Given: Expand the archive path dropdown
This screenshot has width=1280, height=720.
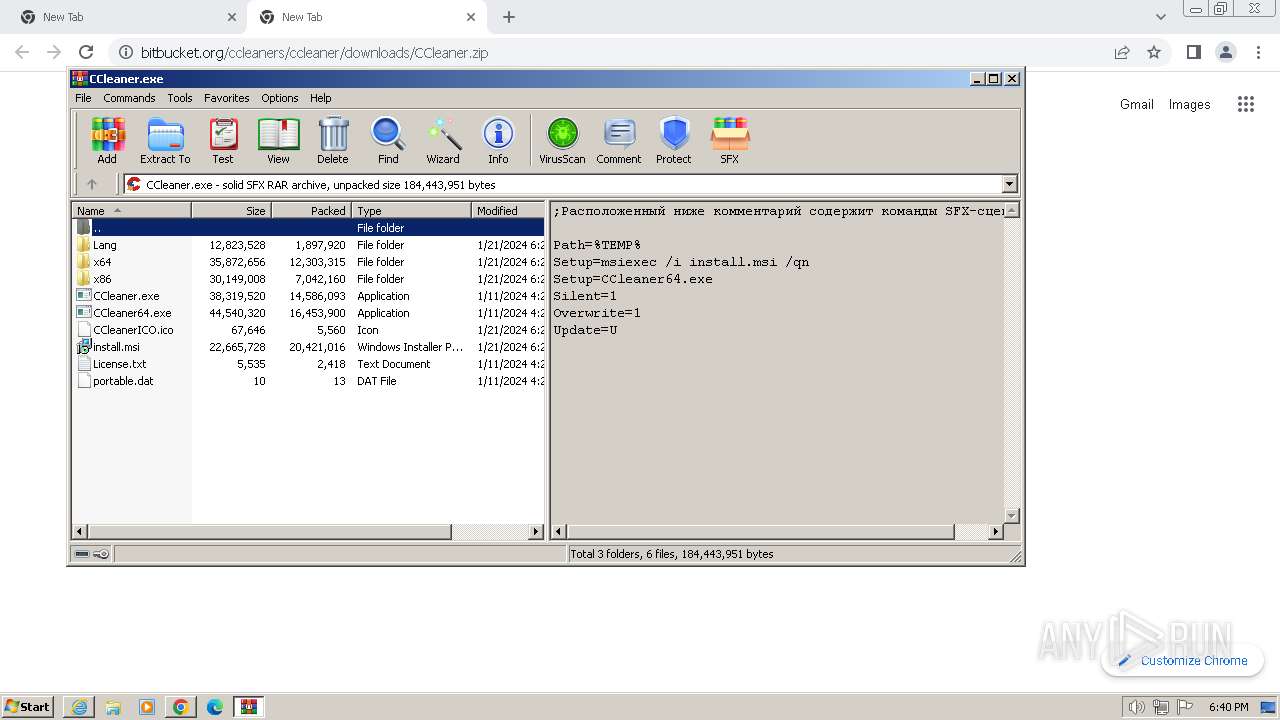Looking at the screenshot, I should [1009, 184].
